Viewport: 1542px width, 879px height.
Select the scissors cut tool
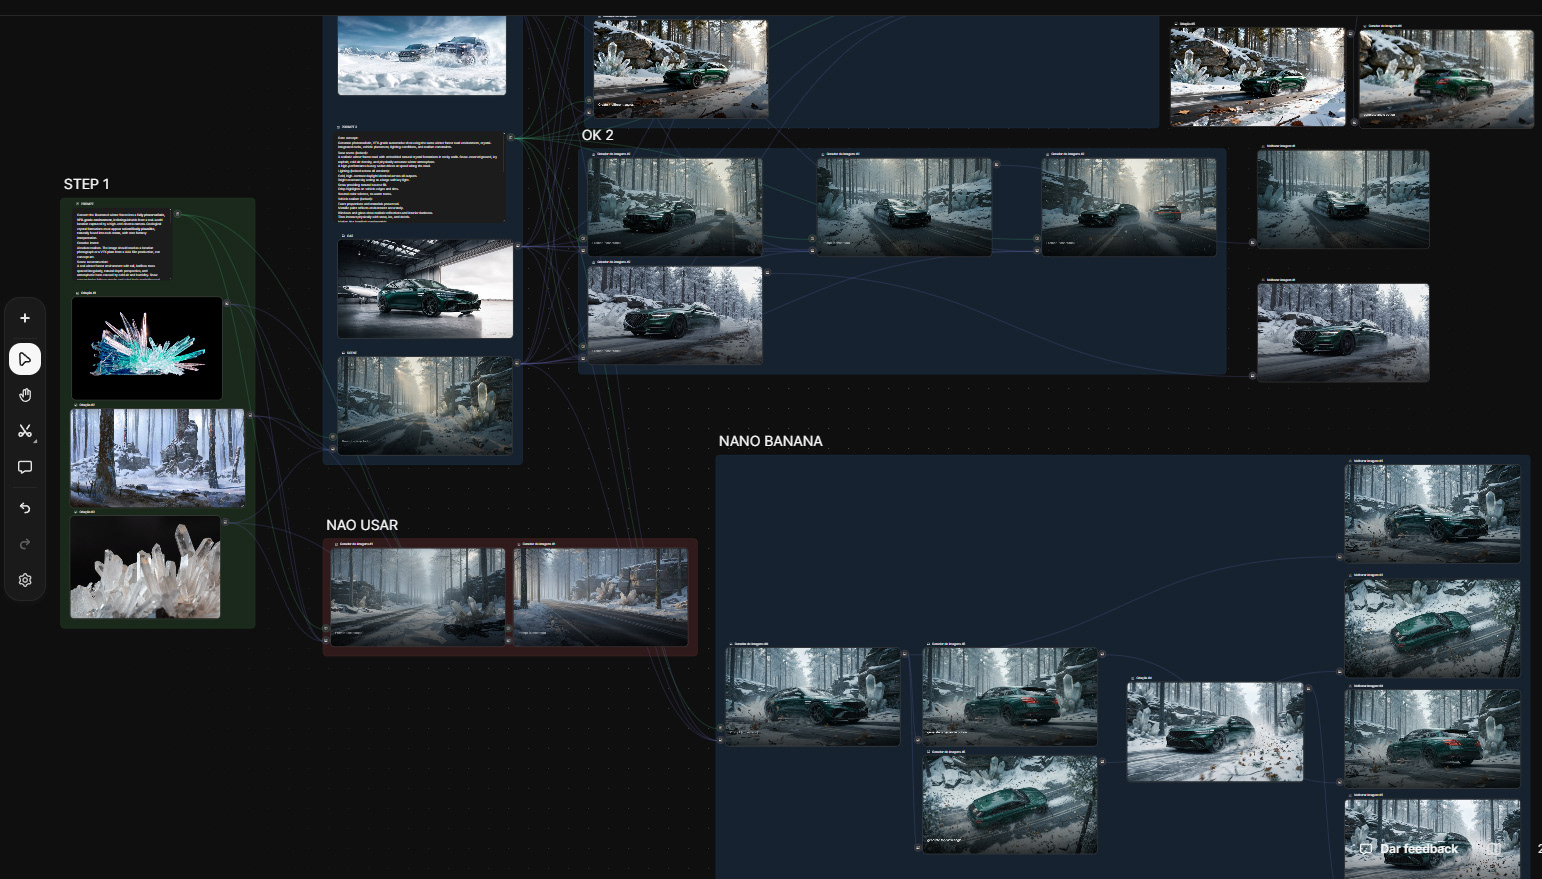click(25, 431)
